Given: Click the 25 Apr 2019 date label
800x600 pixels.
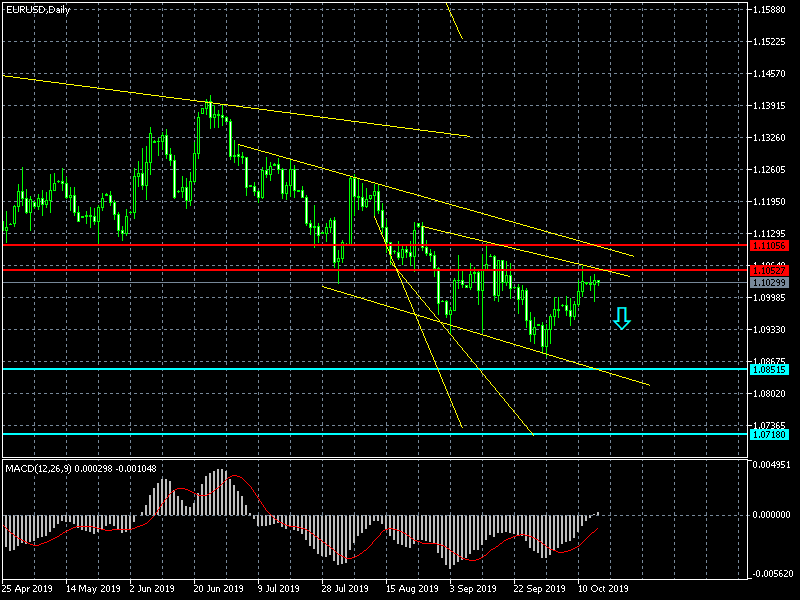Looking at the screenshot, I should (28, 589).
